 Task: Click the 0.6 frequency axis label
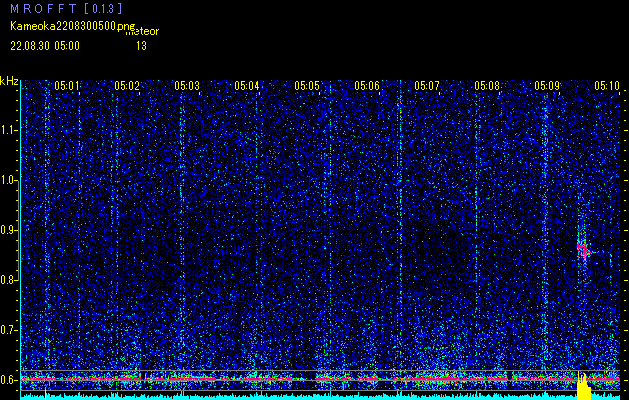[x=9, y=380]
